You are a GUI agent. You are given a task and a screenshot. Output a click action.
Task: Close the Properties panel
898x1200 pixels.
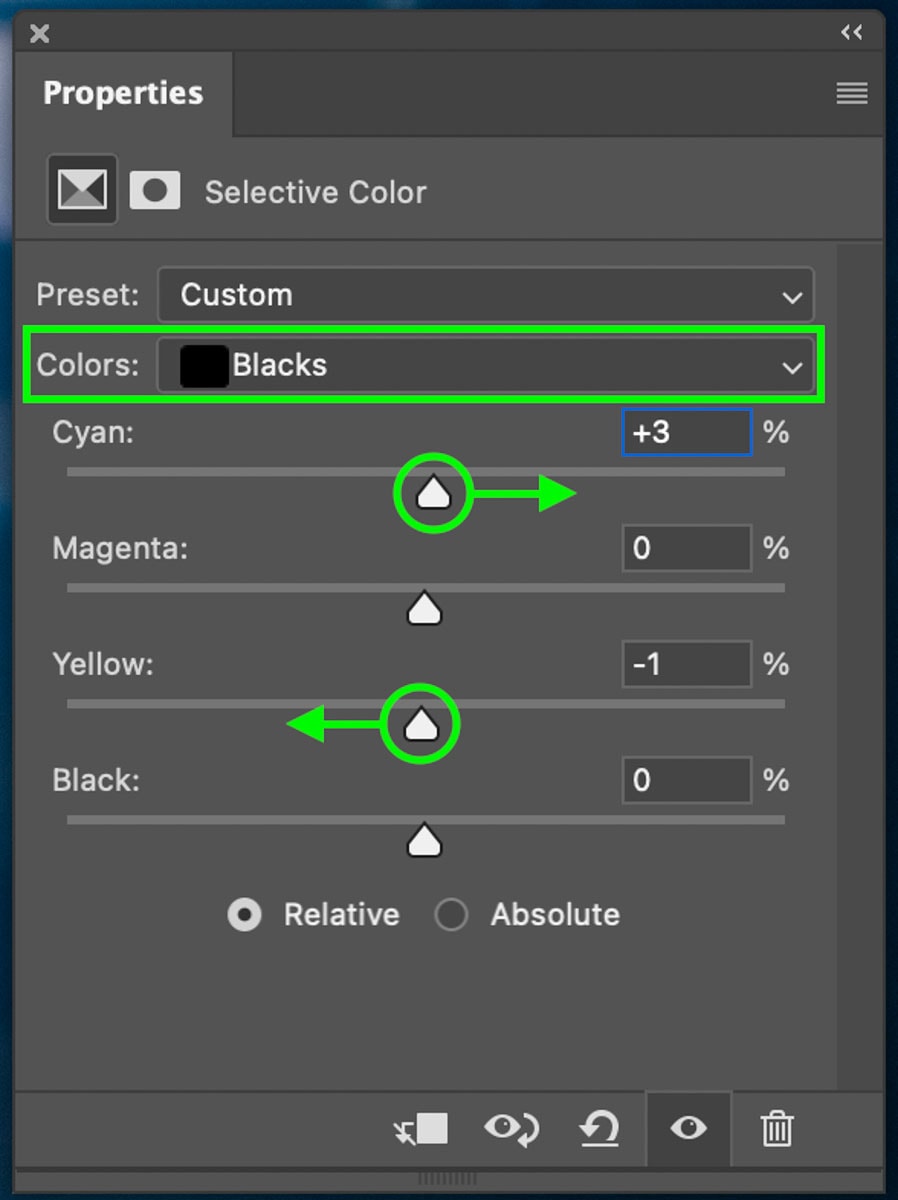pyautogui.click(x=39, y=34)
